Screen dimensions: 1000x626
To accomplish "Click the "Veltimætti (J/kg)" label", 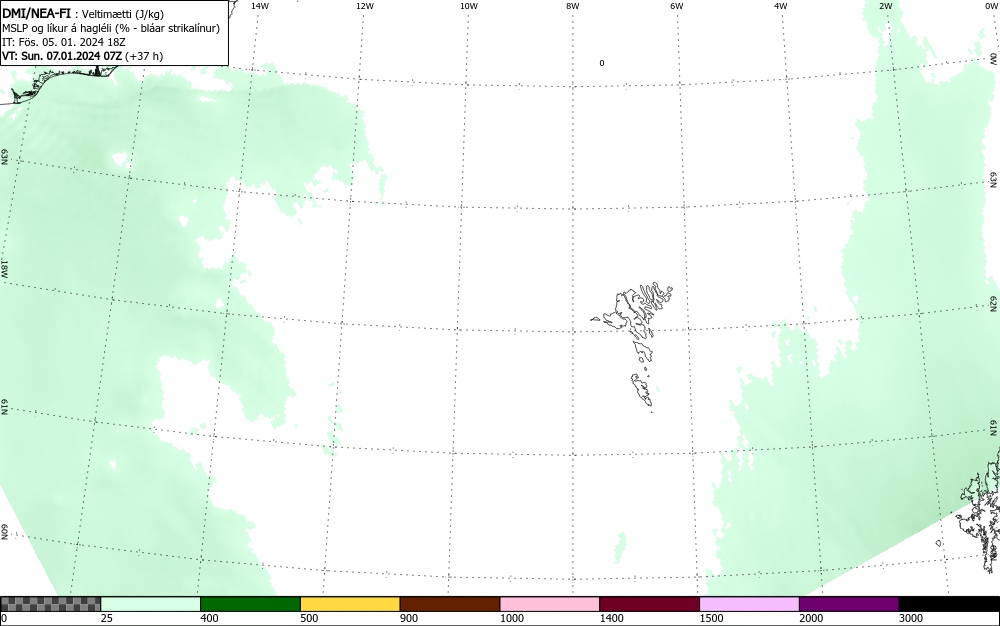I will point(123,14).
